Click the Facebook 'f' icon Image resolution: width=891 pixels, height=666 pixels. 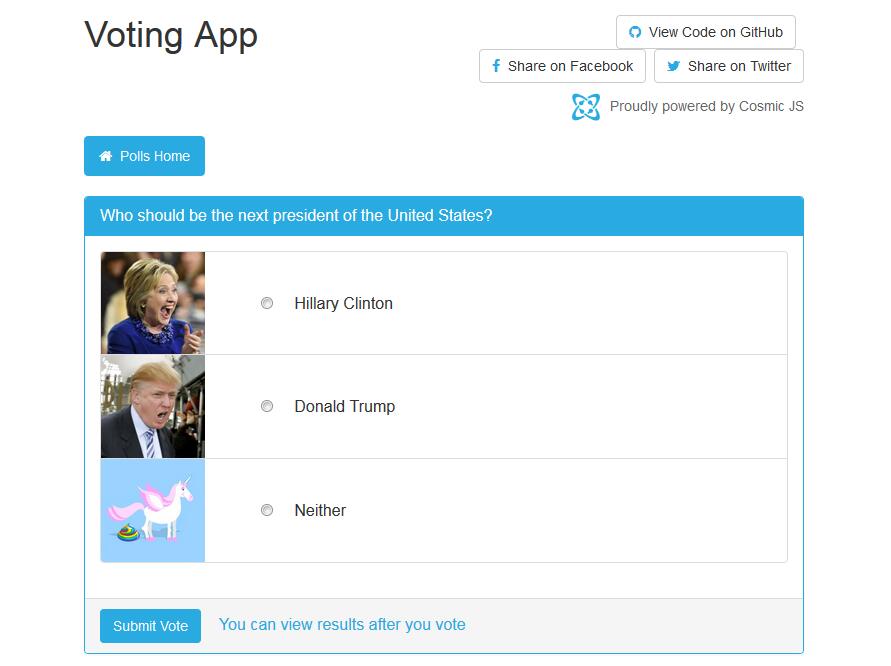[496, 66]
